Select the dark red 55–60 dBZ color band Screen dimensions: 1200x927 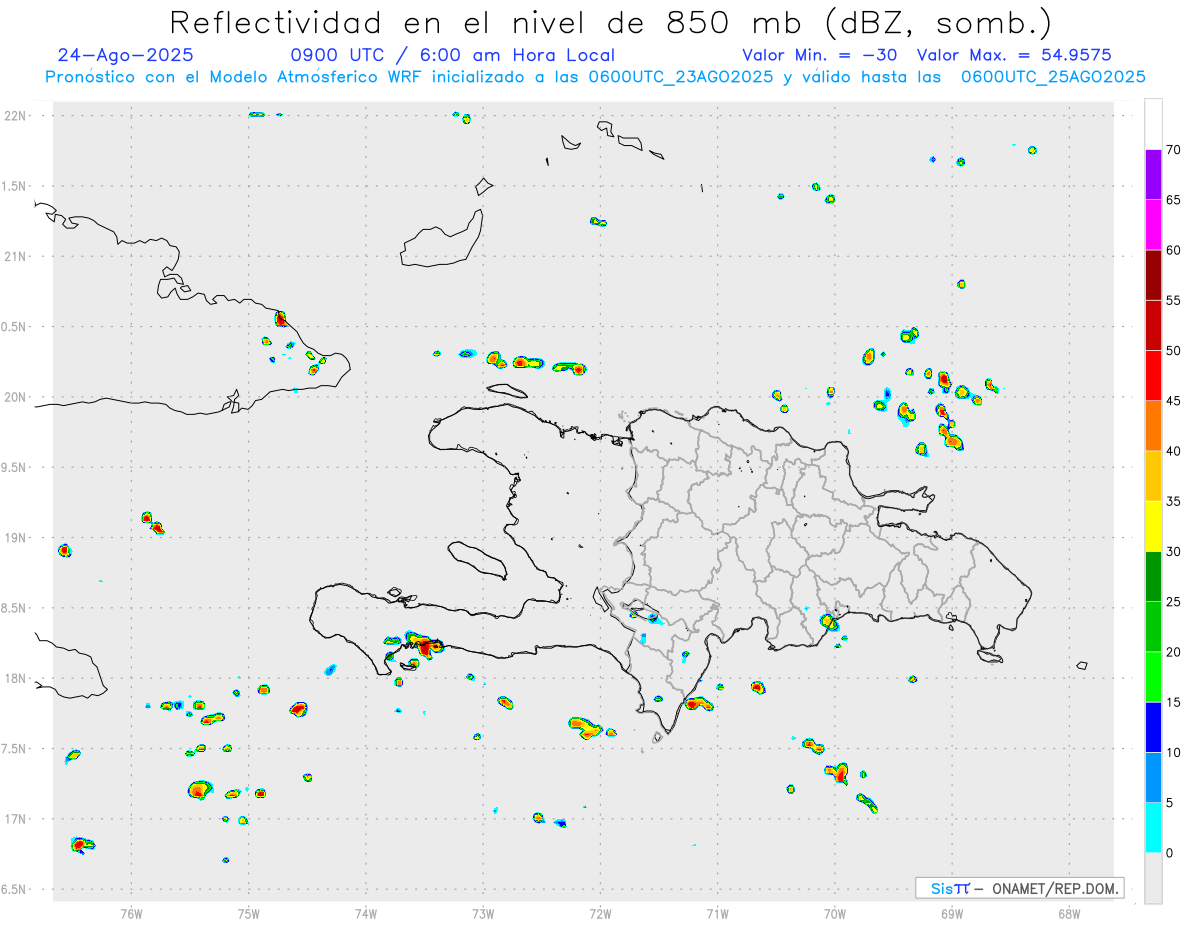tap(1153, 275)
